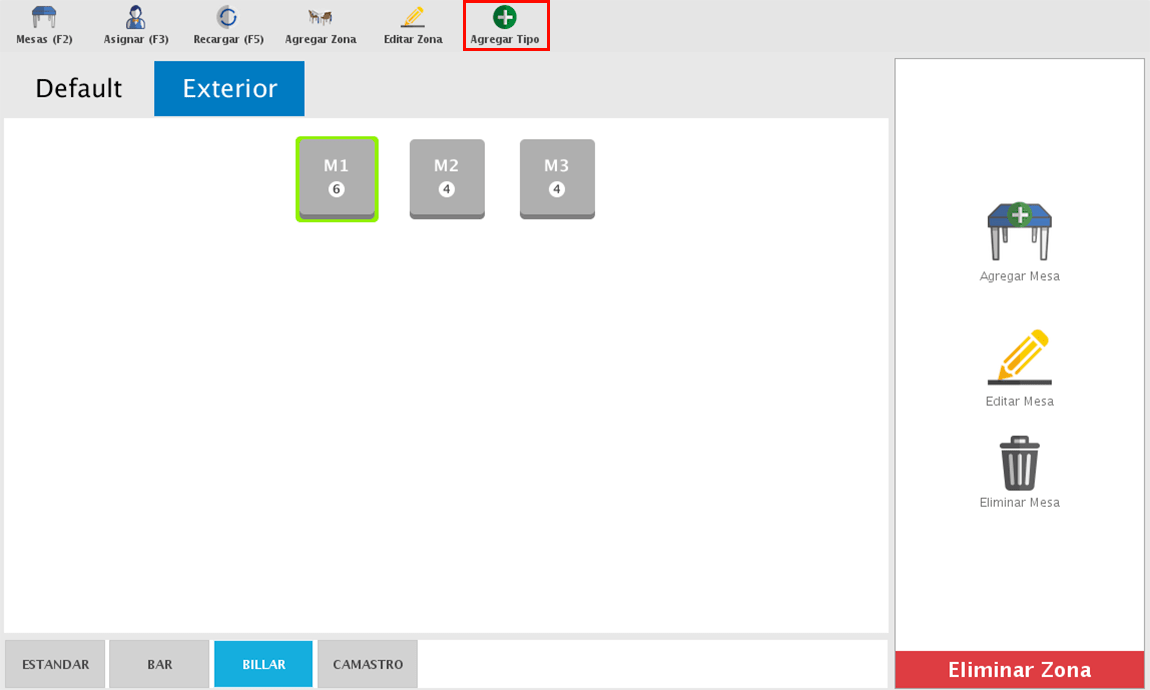Select table M1 with six seats
Viewport: 1150px width, 690px height.
tap(337, 170)
